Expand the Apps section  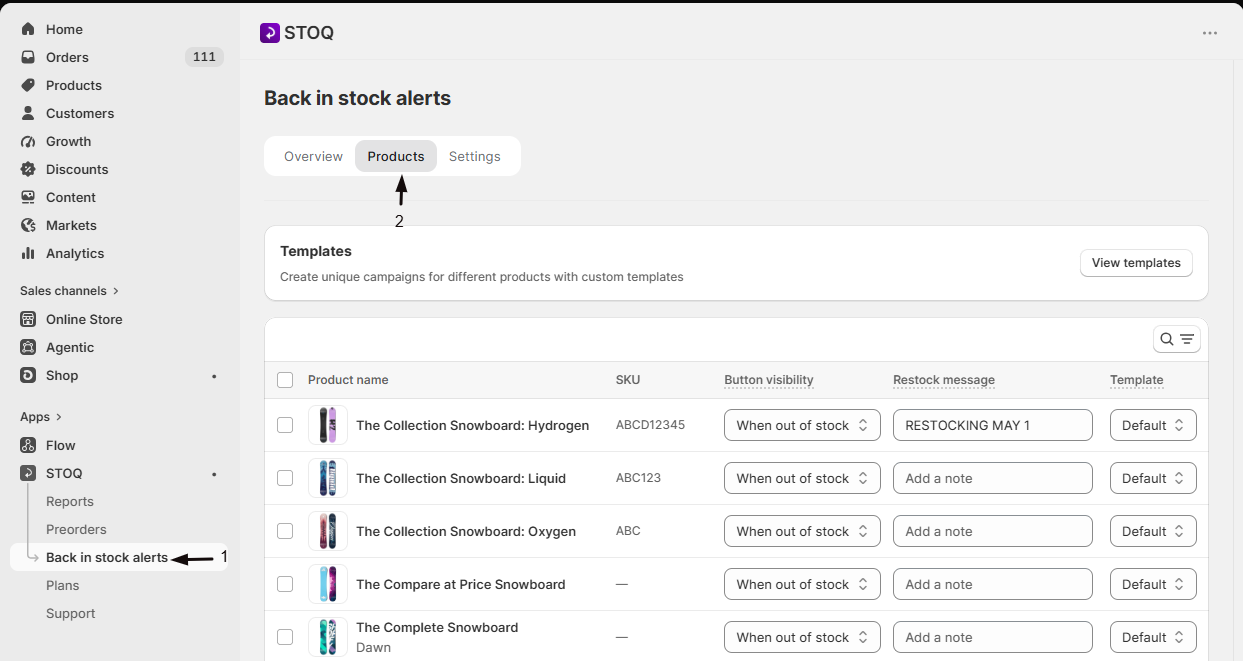point(41,417)
